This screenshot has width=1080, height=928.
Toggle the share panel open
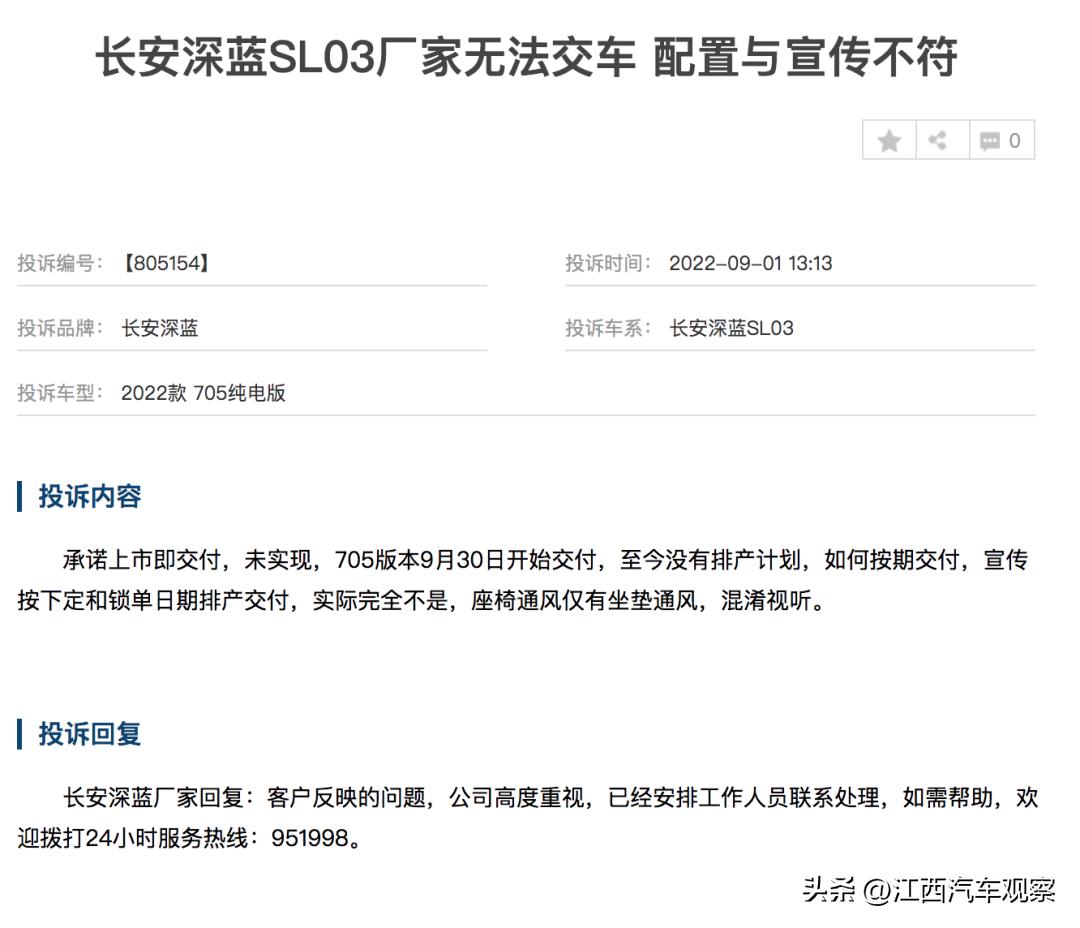[938, 140]
